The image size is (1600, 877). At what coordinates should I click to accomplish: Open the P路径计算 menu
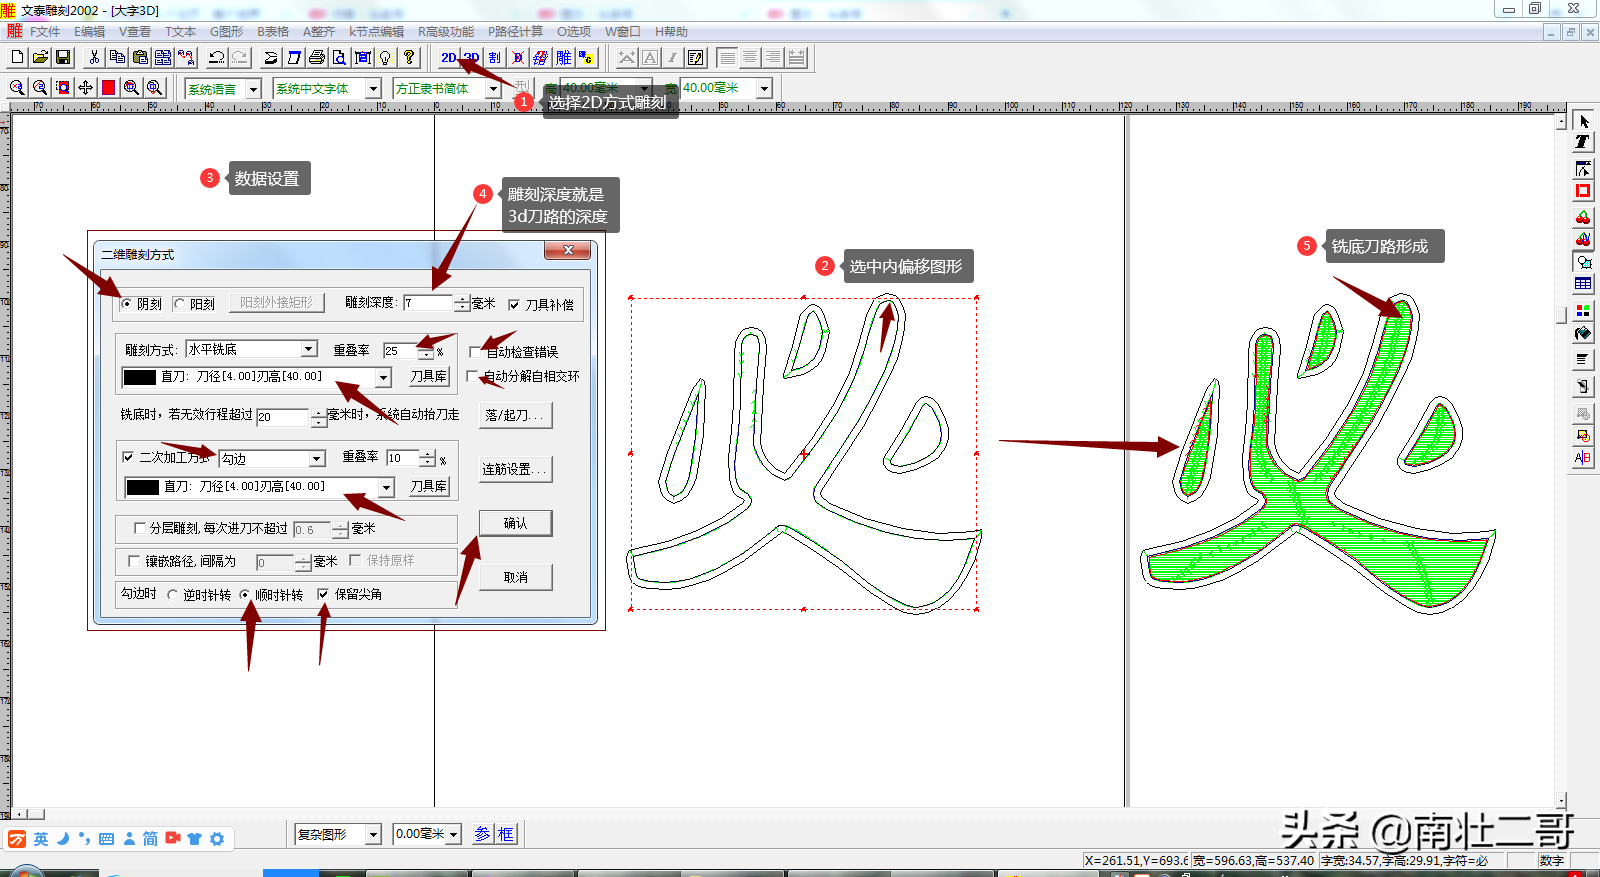tap(515, 32)
